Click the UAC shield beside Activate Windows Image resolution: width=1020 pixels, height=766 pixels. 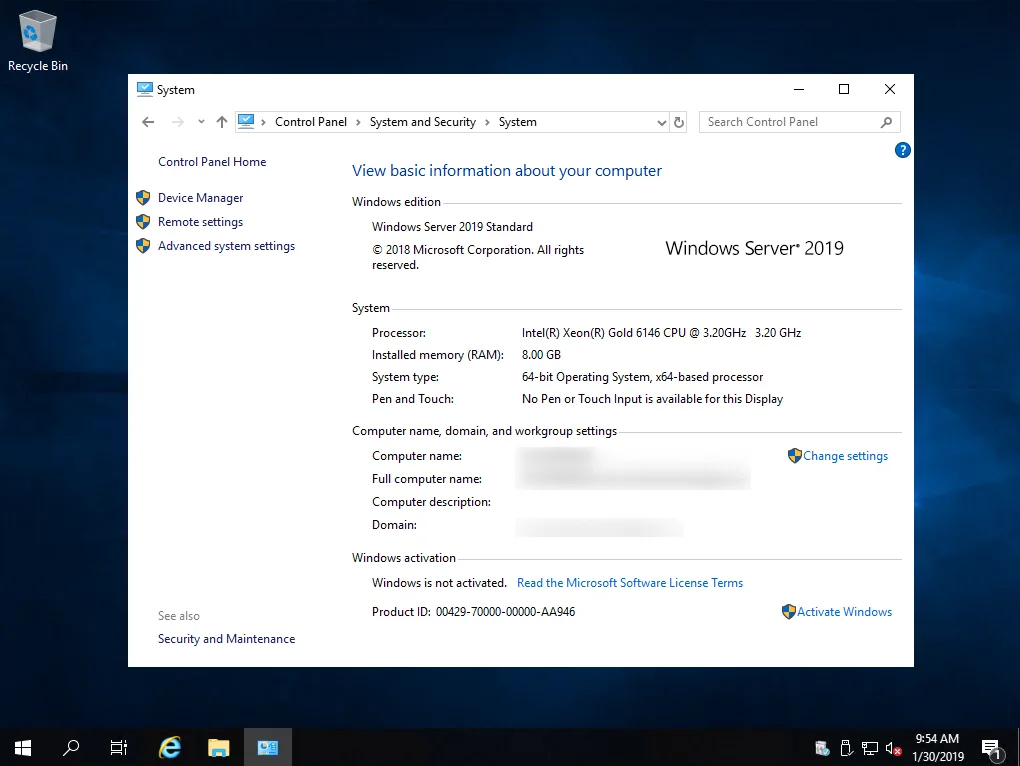click(790, 611)
